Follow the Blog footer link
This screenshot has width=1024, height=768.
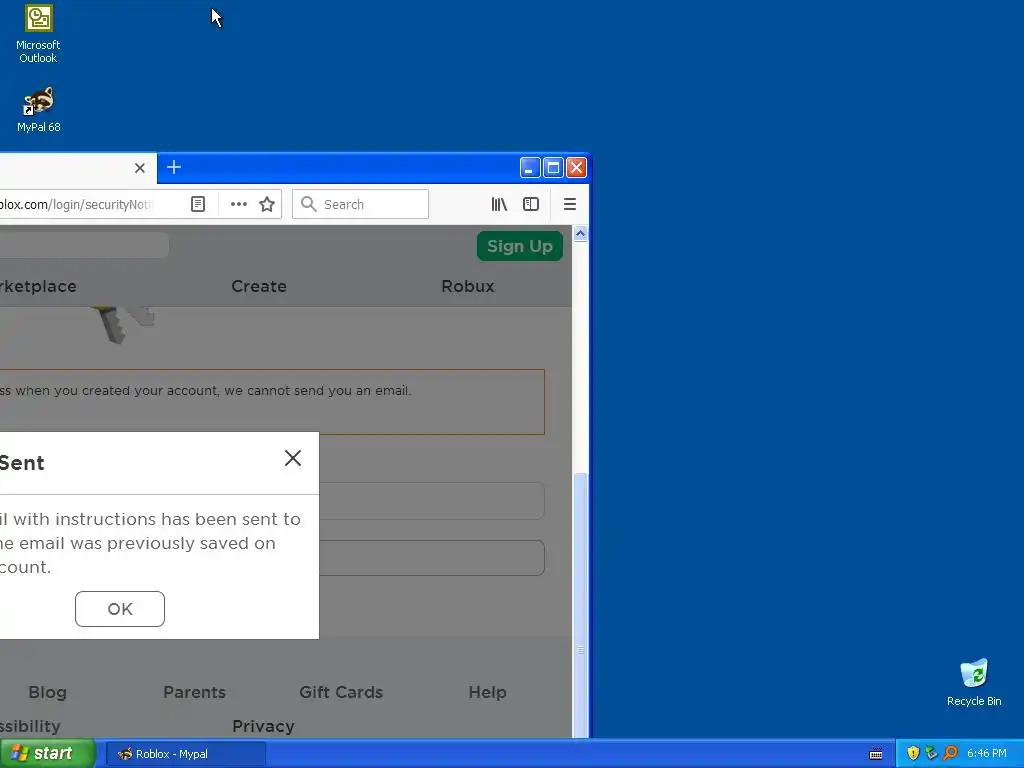48,692
